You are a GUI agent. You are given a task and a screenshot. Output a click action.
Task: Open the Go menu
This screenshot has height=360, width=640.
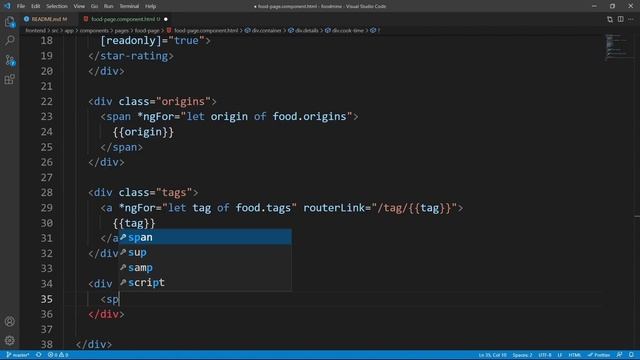click(94, 6)
